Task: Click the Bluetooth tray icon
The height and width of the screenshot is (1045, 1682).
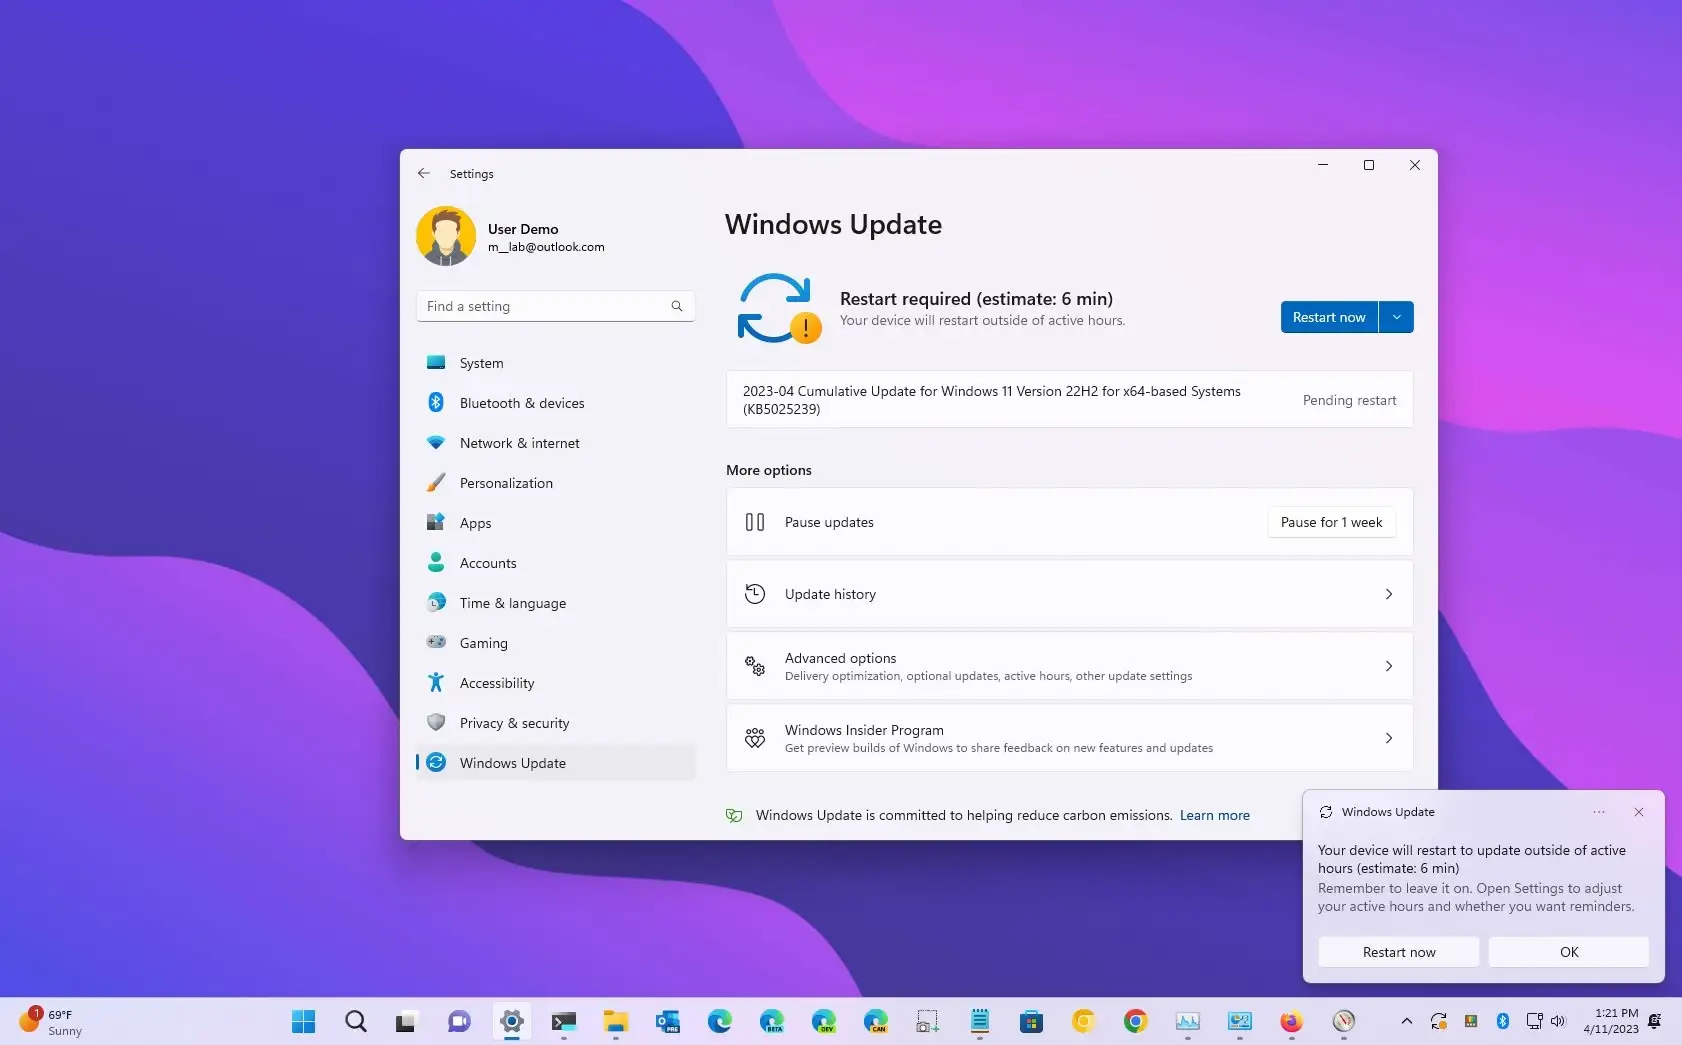Action: 1502,1021
